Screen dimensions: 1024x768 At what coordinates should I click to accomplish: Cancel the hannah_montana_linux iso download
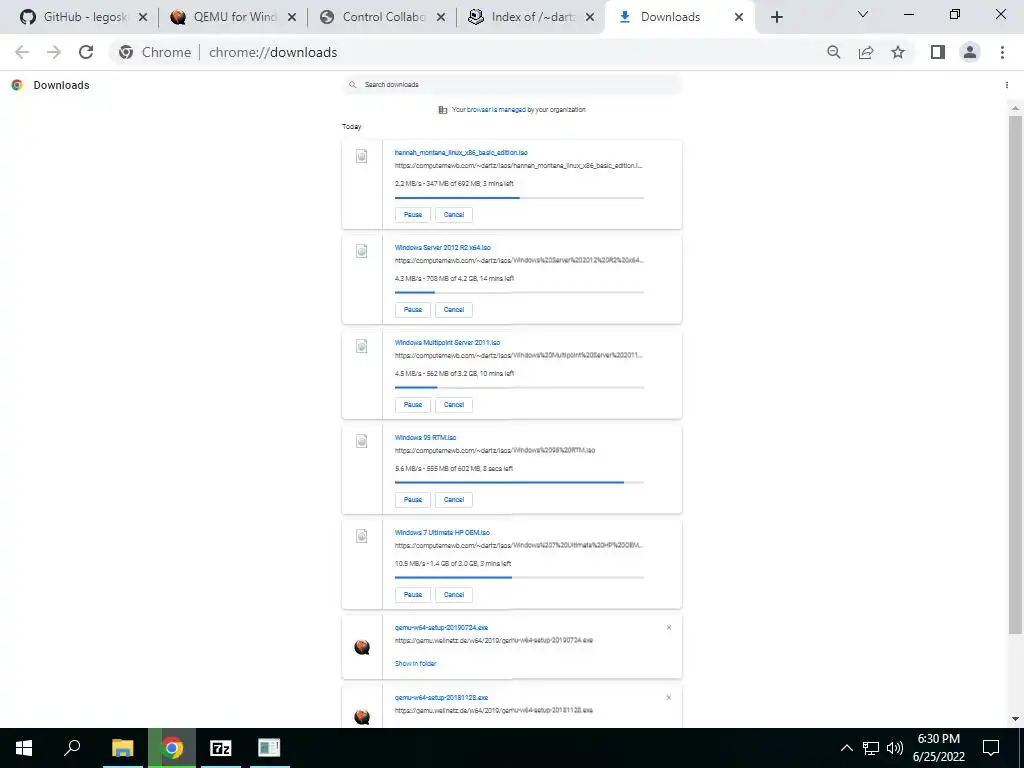[x=454, y=215]
